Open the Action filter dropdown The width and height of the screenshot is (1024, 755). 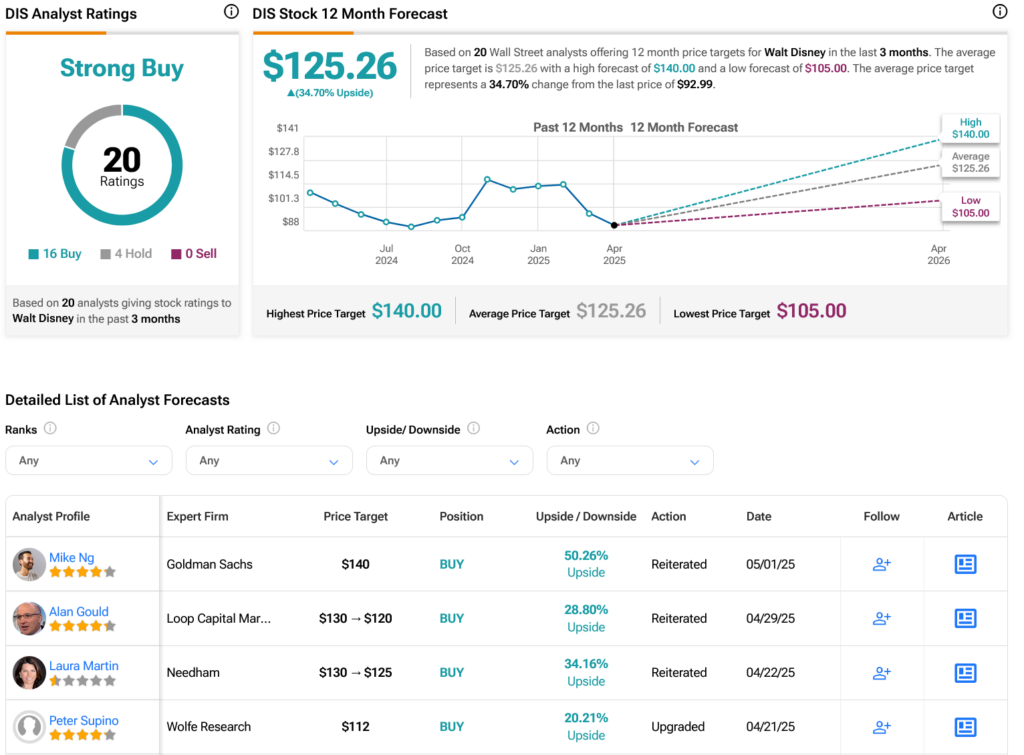click(630, 460)
